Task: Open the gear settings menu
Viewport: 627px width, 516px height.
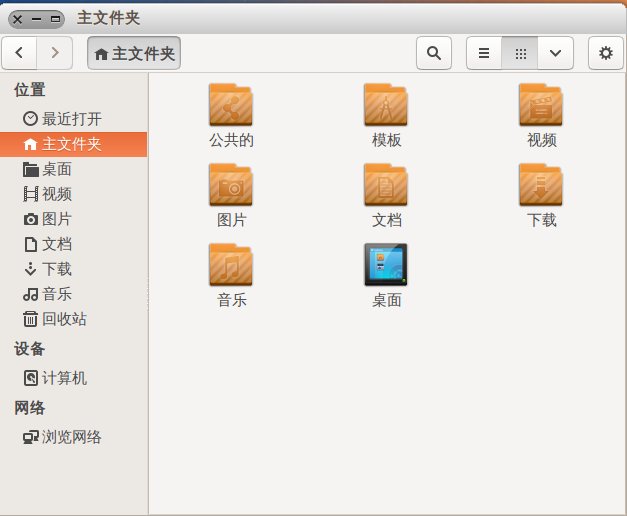Action: pos(606,53)
